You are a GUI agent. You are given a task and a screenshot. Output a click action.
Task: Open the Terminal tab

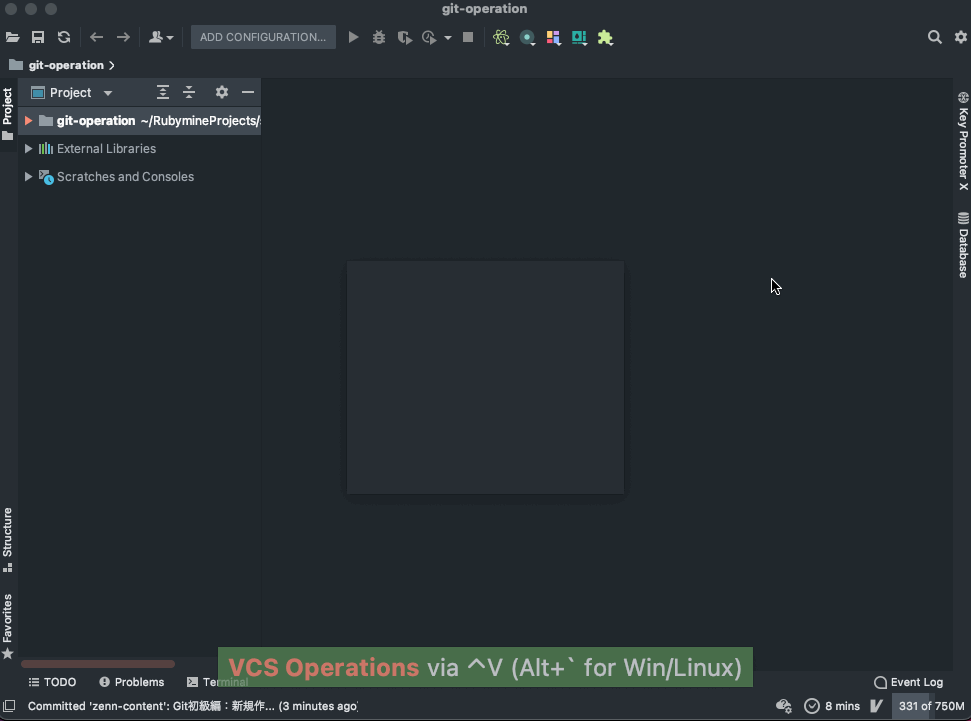tap(216, 682)
